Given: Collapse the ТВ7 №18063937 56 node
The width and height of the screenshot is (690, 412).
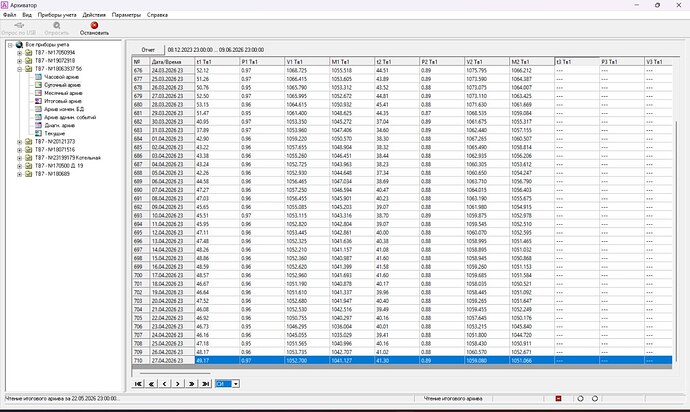Looking at the screenshot, I should coord(19,69).
